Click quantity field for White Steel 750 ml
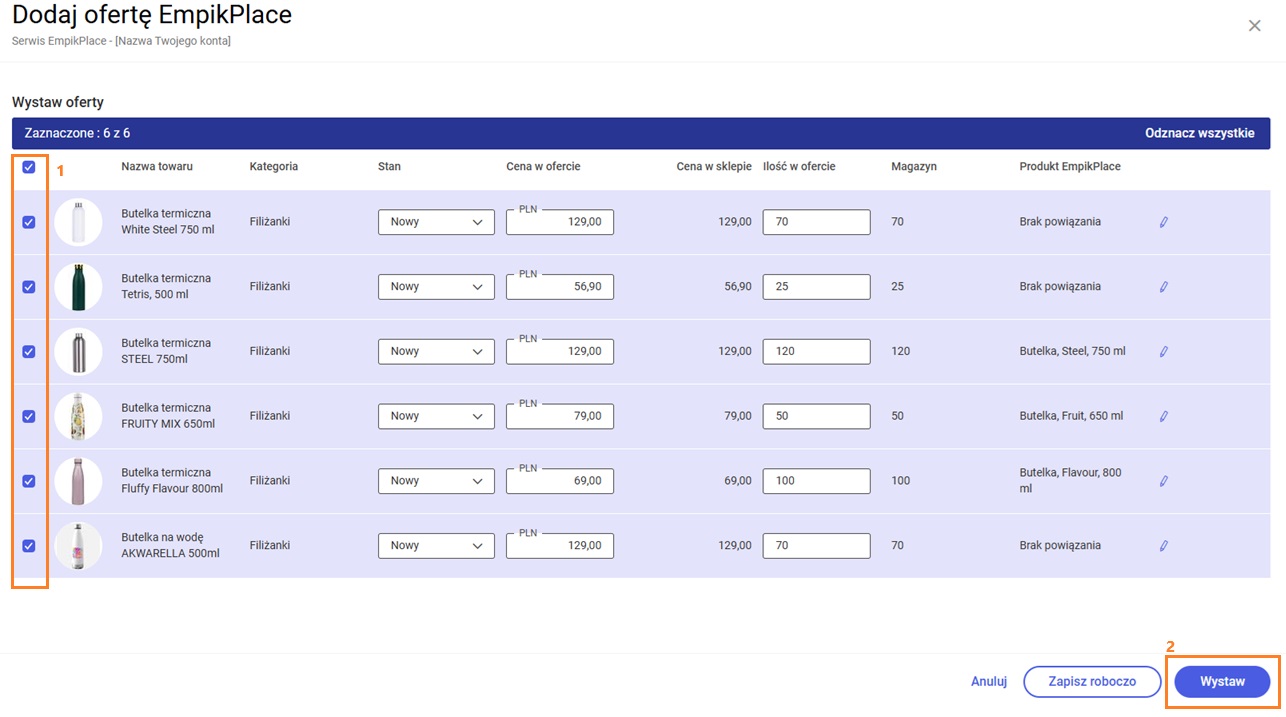This screenshot has width=1286, height=717. pos(816,222)
